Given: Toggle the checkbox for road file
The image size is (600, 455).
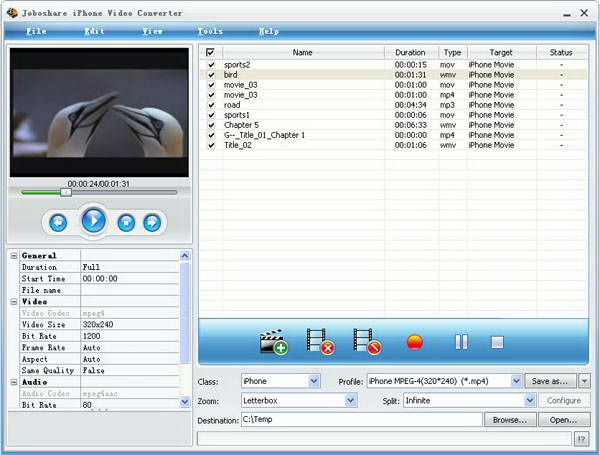Looking at the screenshot, I should click(211, 105).
